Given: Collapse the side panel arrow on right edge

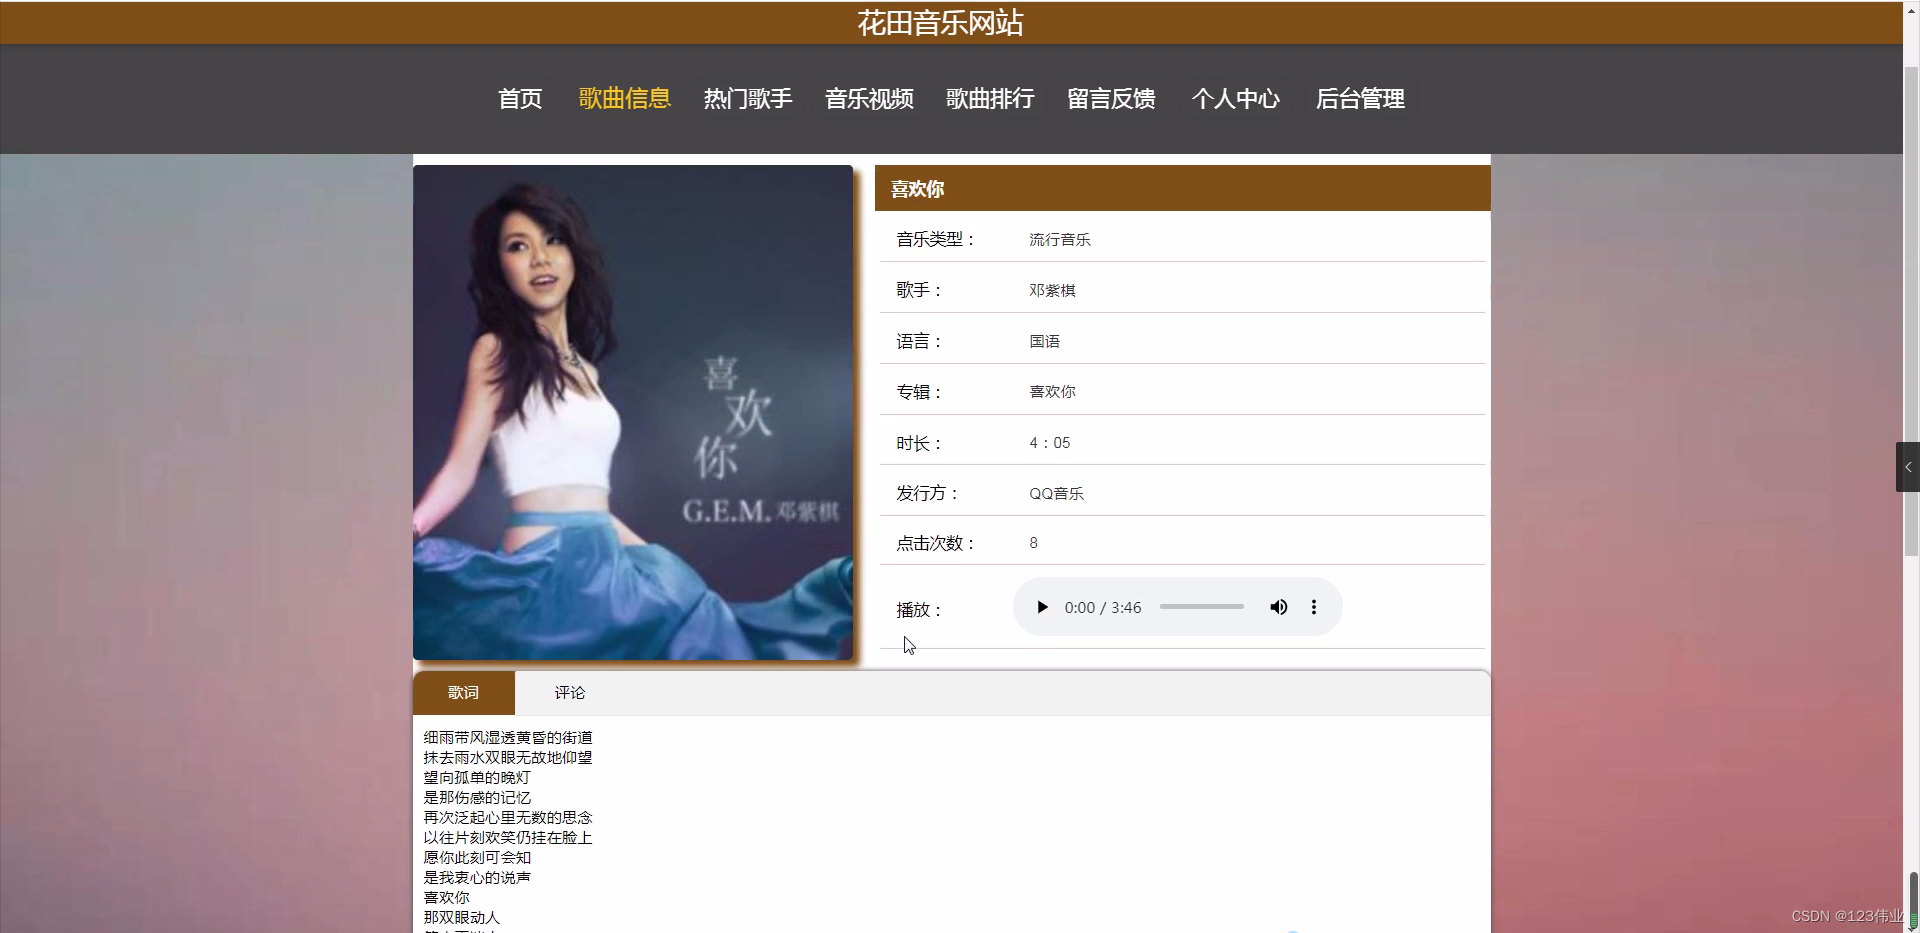Looking at the screenshot, I should click(1908, 466).
